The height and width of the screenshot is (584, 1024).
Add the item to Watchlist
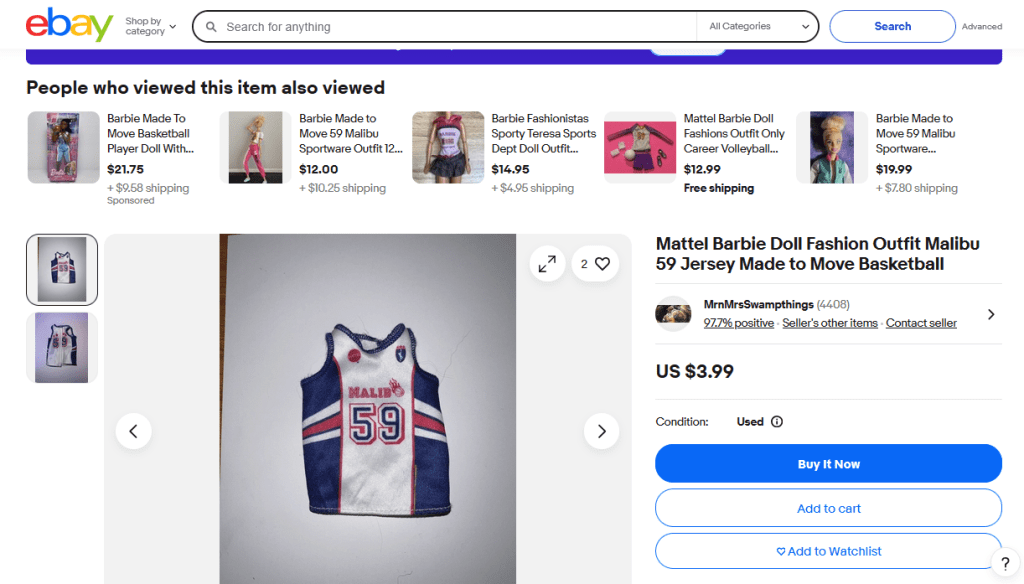click(x=828, y=551)
